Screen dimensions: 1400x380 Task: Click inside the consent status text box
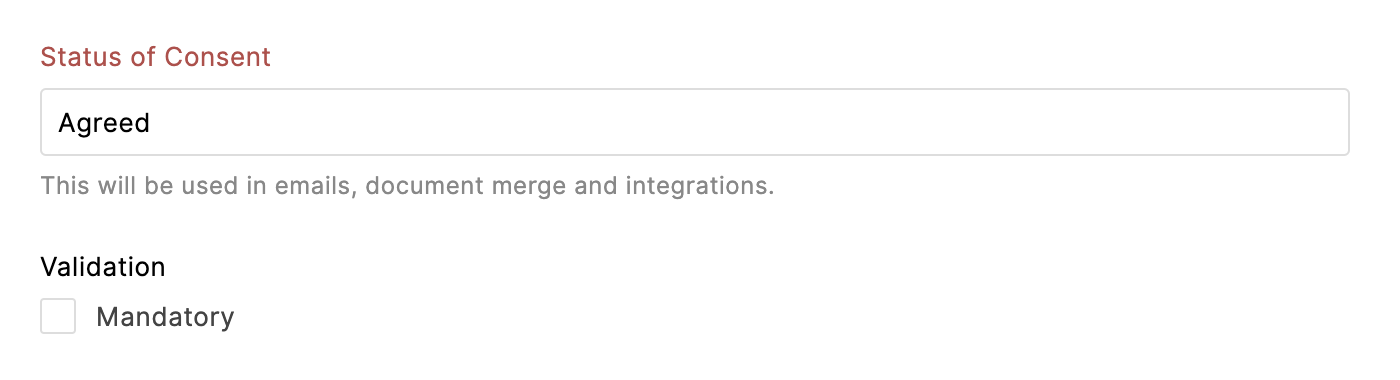pyautogui.click(x=695, y=122)
